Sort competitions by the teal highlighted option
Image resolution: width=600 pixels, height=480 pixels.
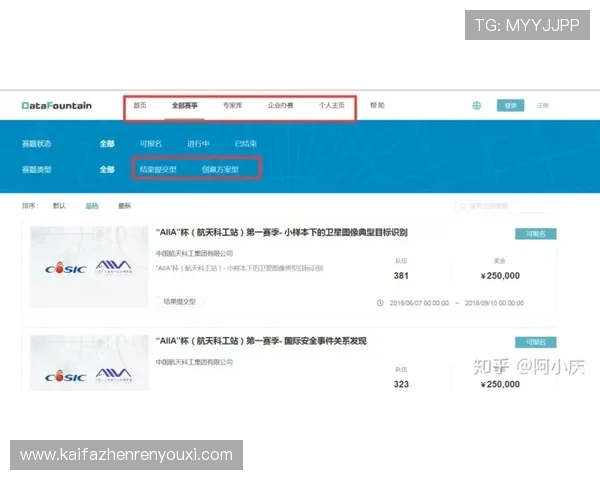92,206
